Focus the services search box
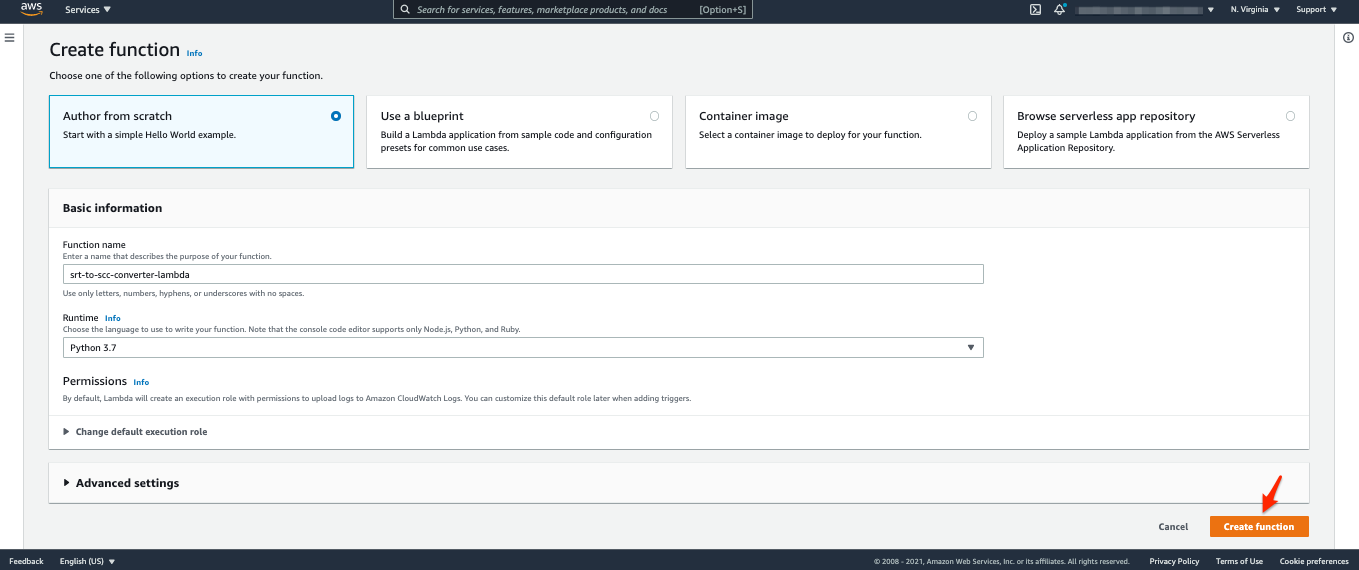The image size is (1359, 570). (x=572, y=10)
